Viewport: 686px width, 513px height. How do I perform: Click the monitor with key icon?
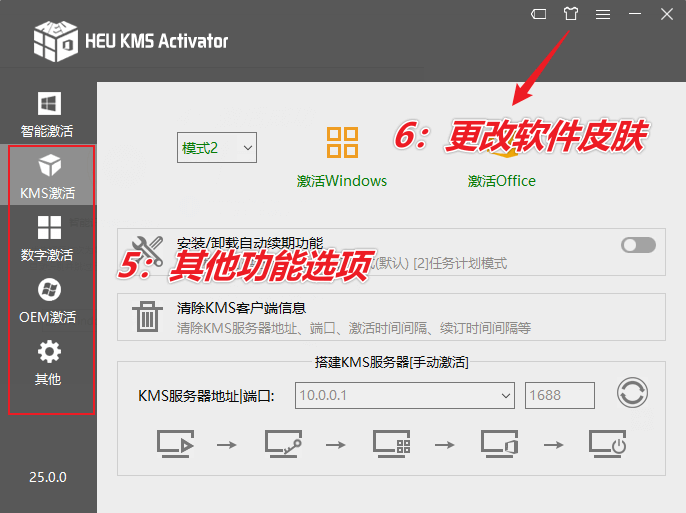pyautogui.click(x=284, y=444)
